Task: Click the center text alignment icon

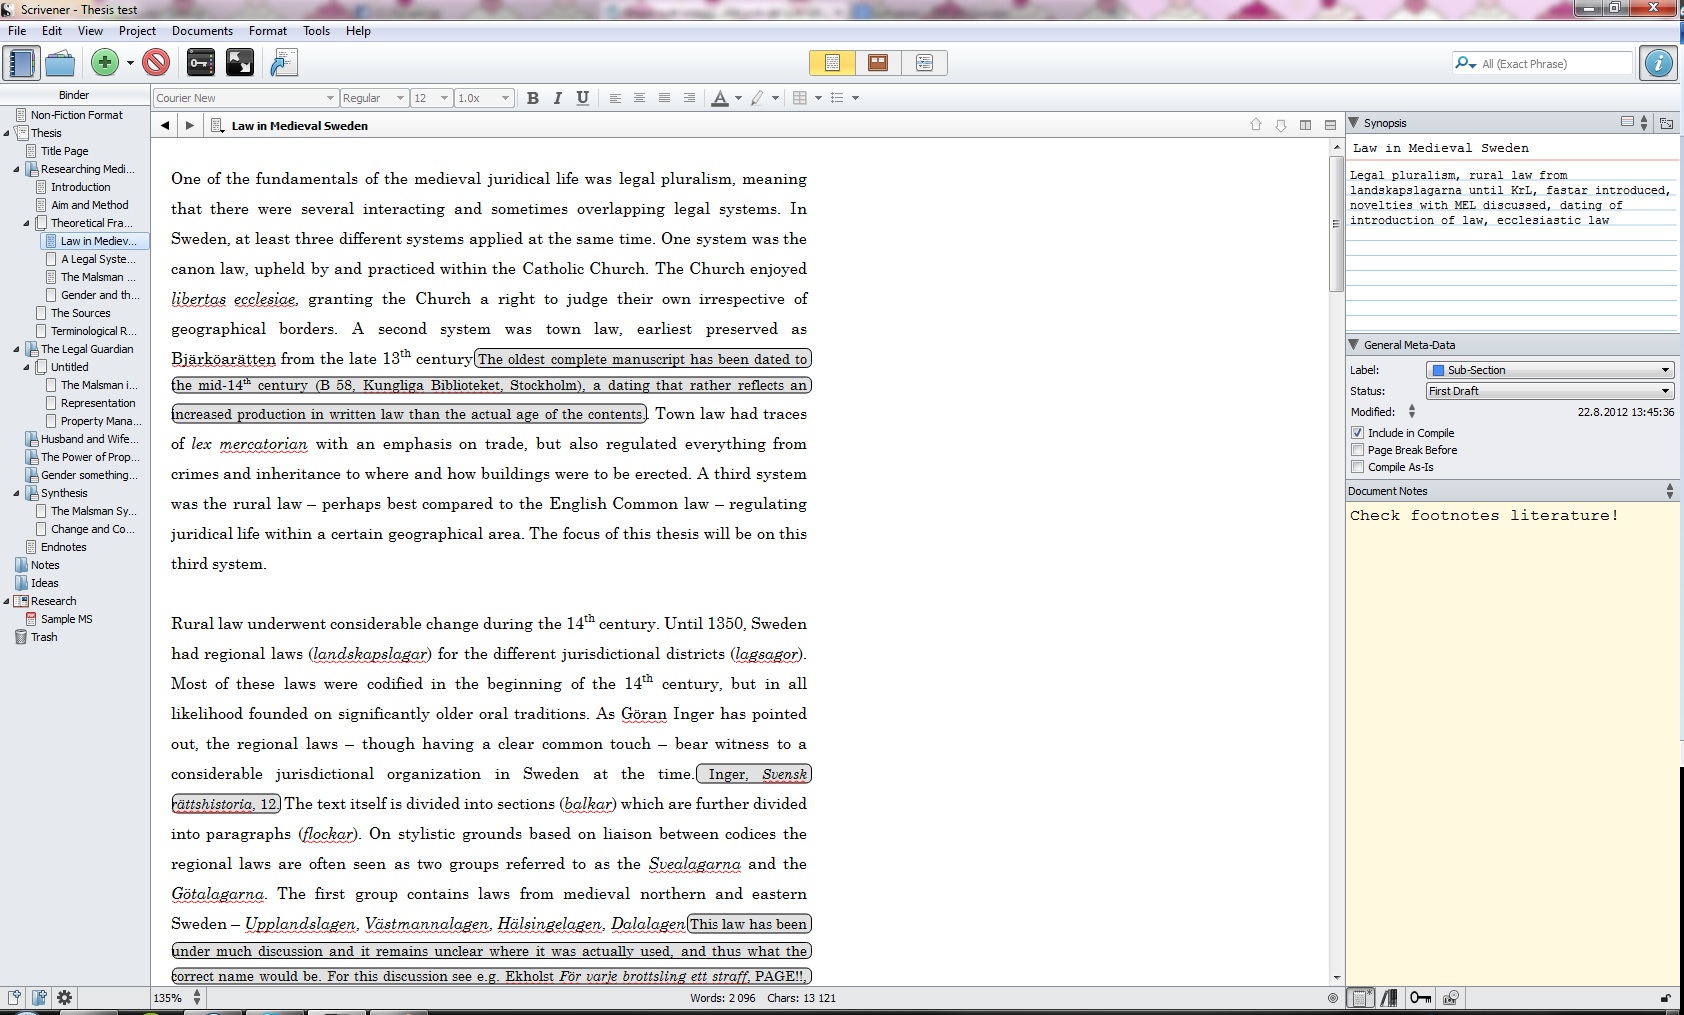Action: click(x=639, y=98)
